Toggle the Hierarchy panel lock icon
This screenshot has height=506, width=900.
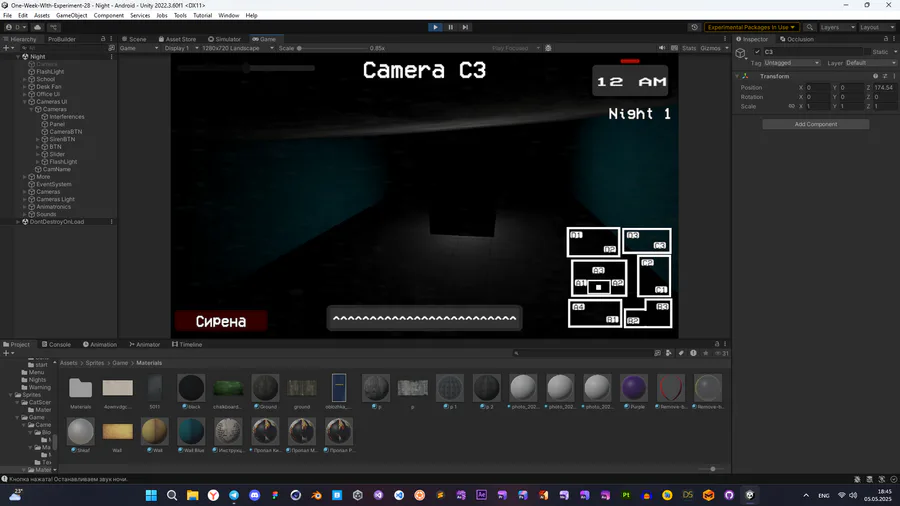(x=103, y=39)
